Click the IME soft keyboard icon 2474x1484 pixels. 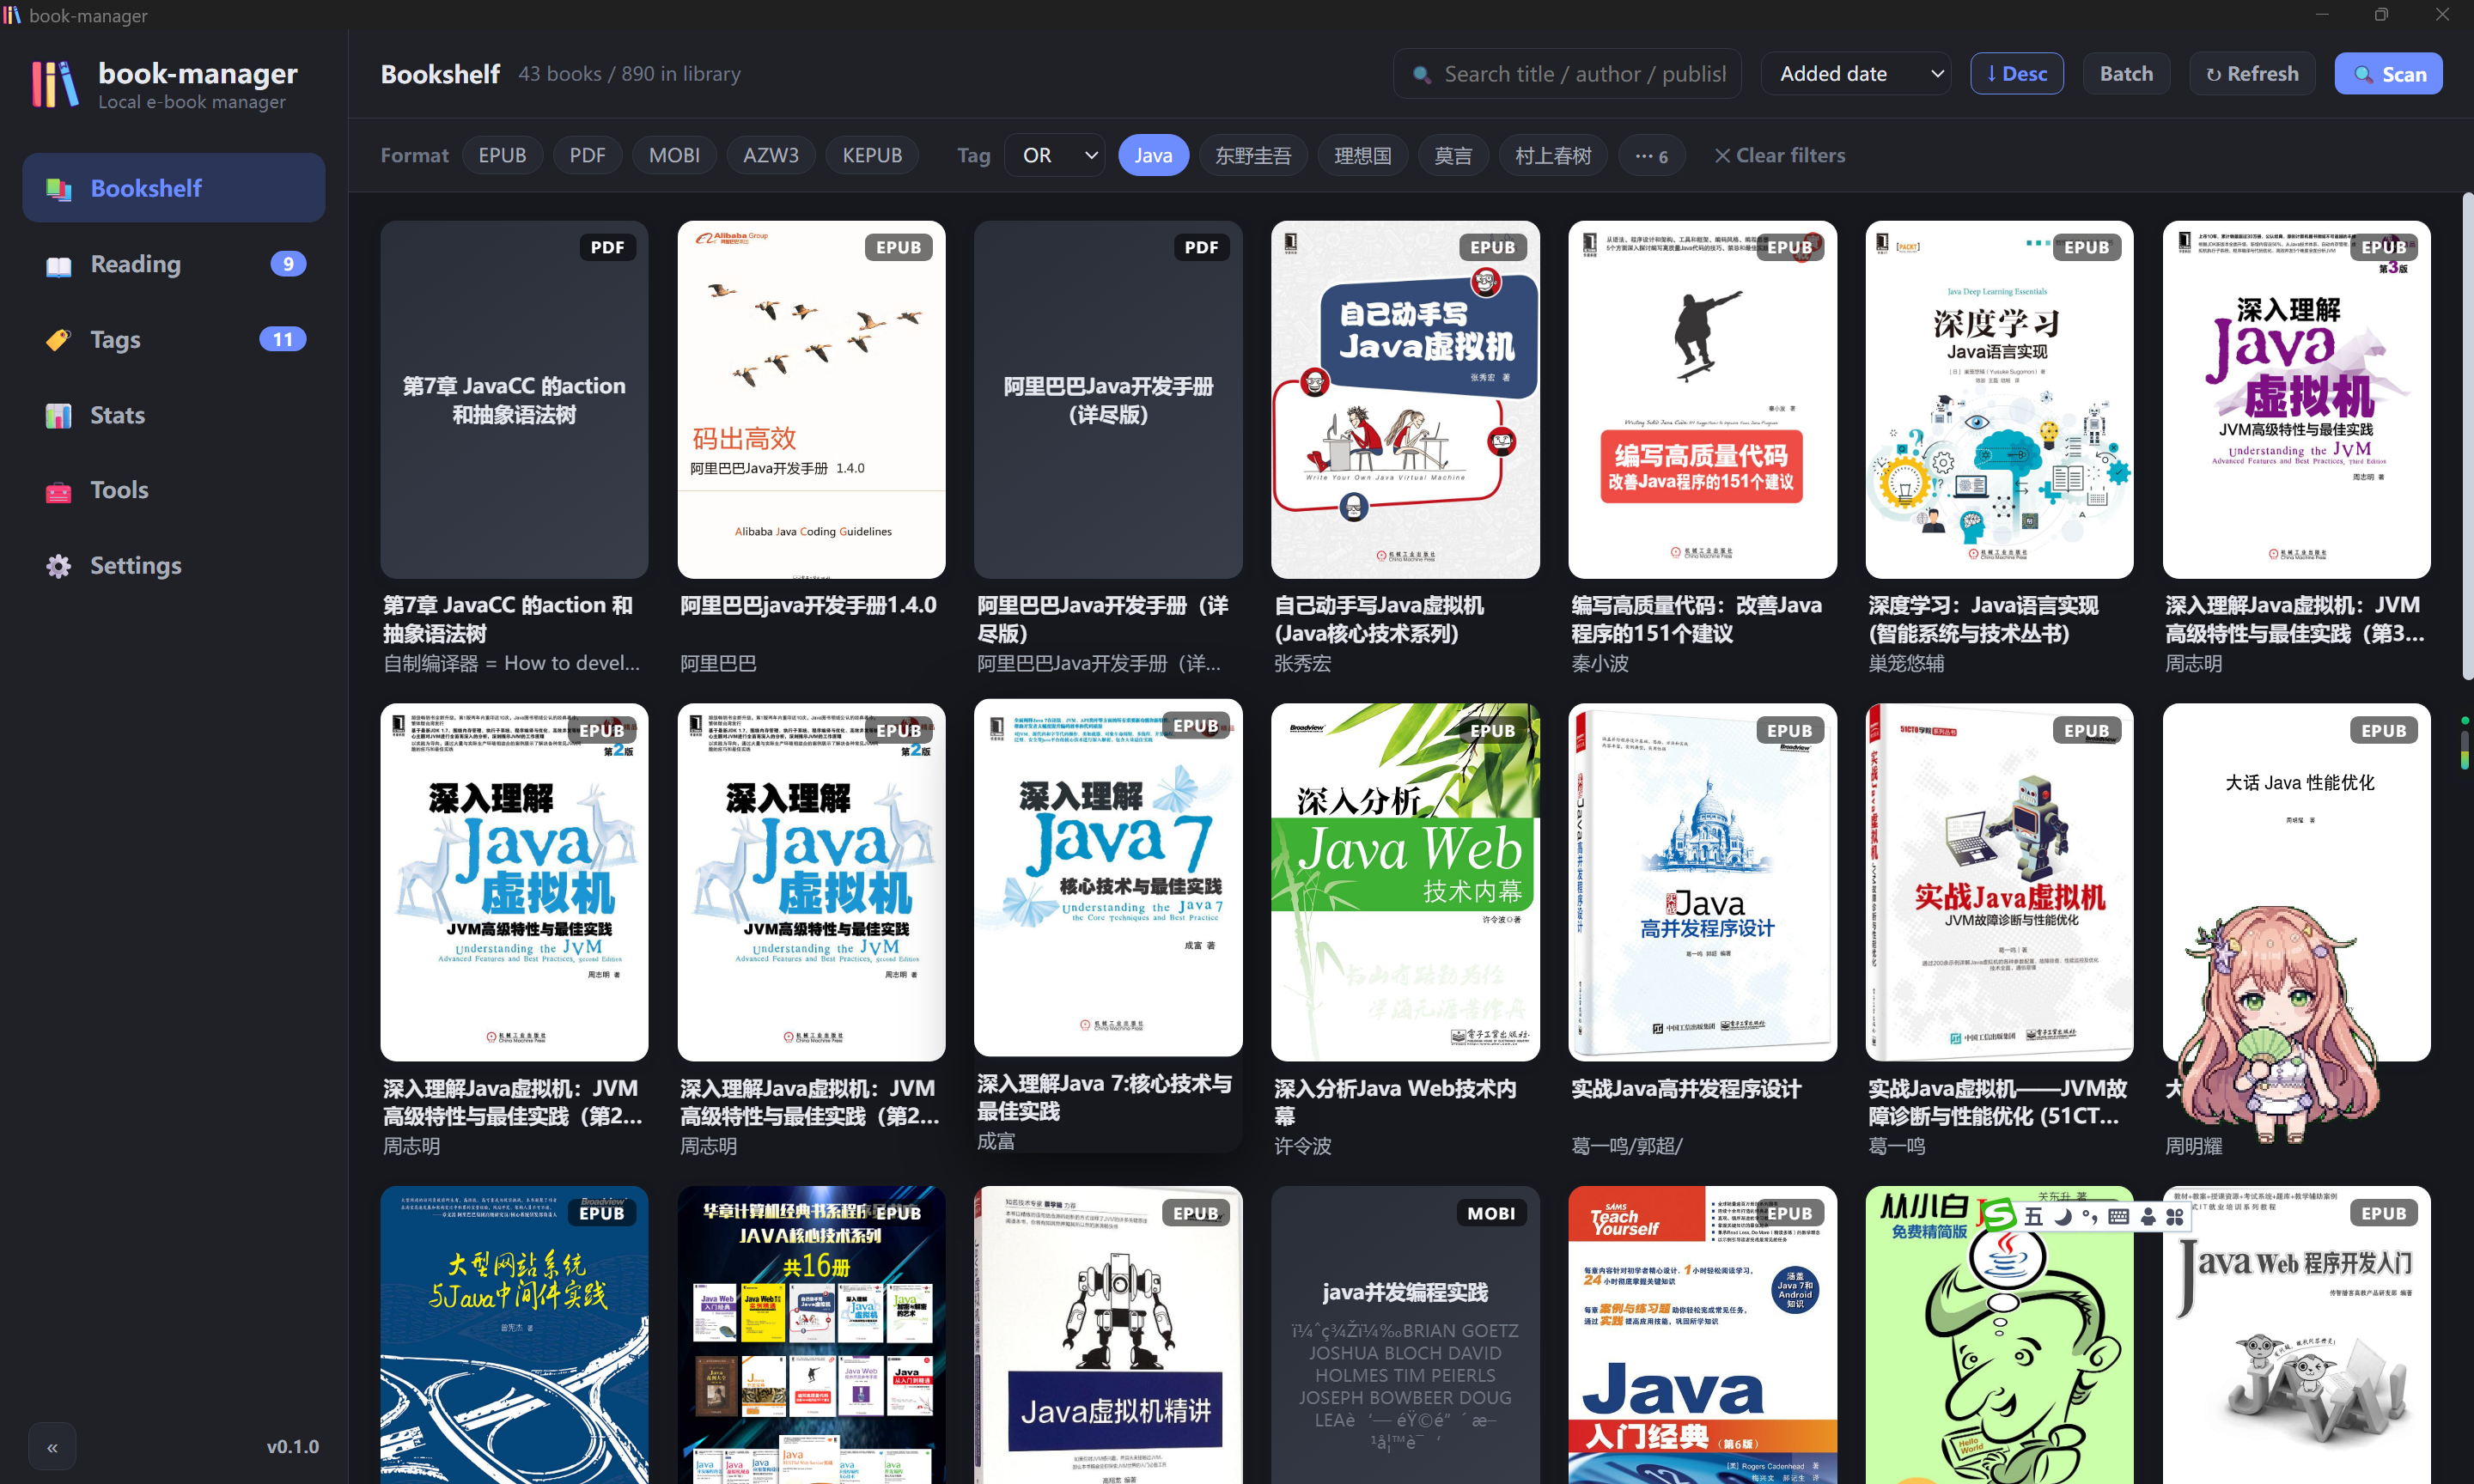pos(2118,1216)
